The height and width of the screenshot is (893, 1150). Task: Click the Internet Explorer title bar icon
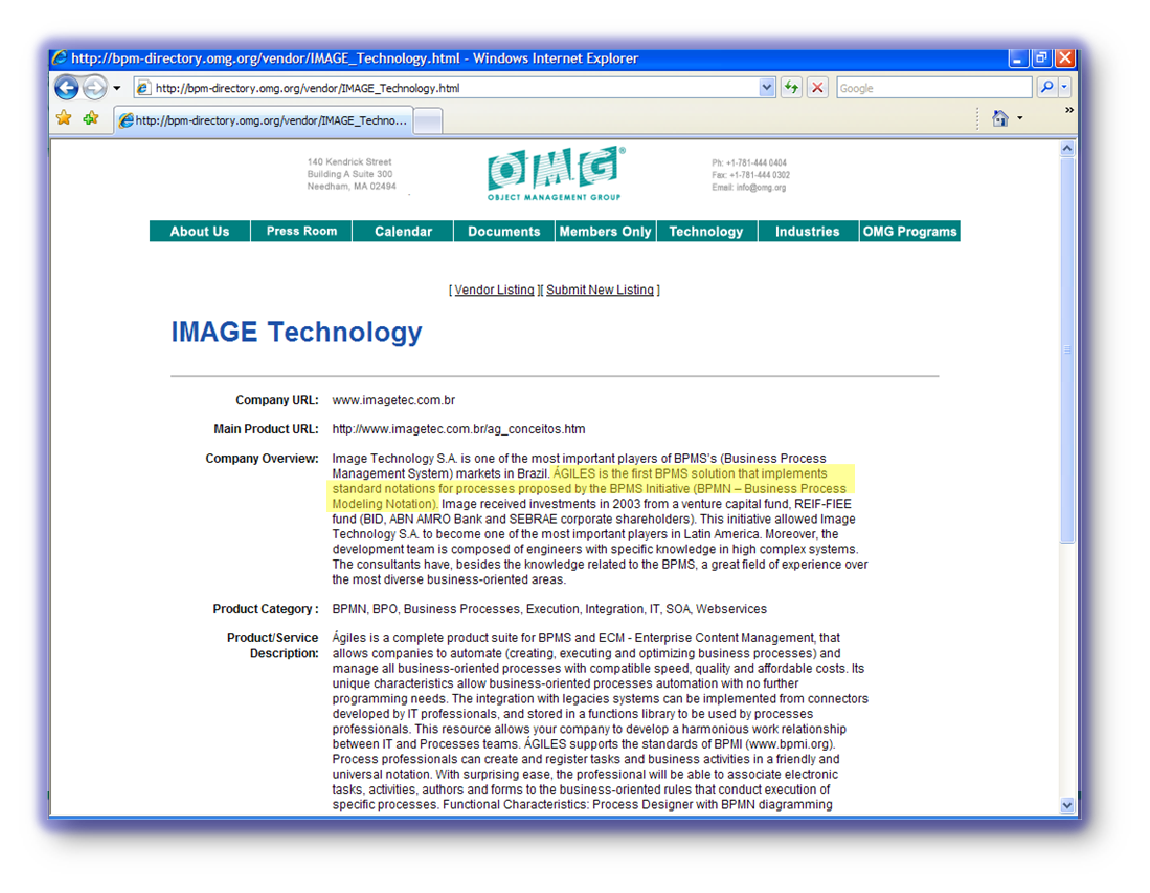(x=59, y=58)
